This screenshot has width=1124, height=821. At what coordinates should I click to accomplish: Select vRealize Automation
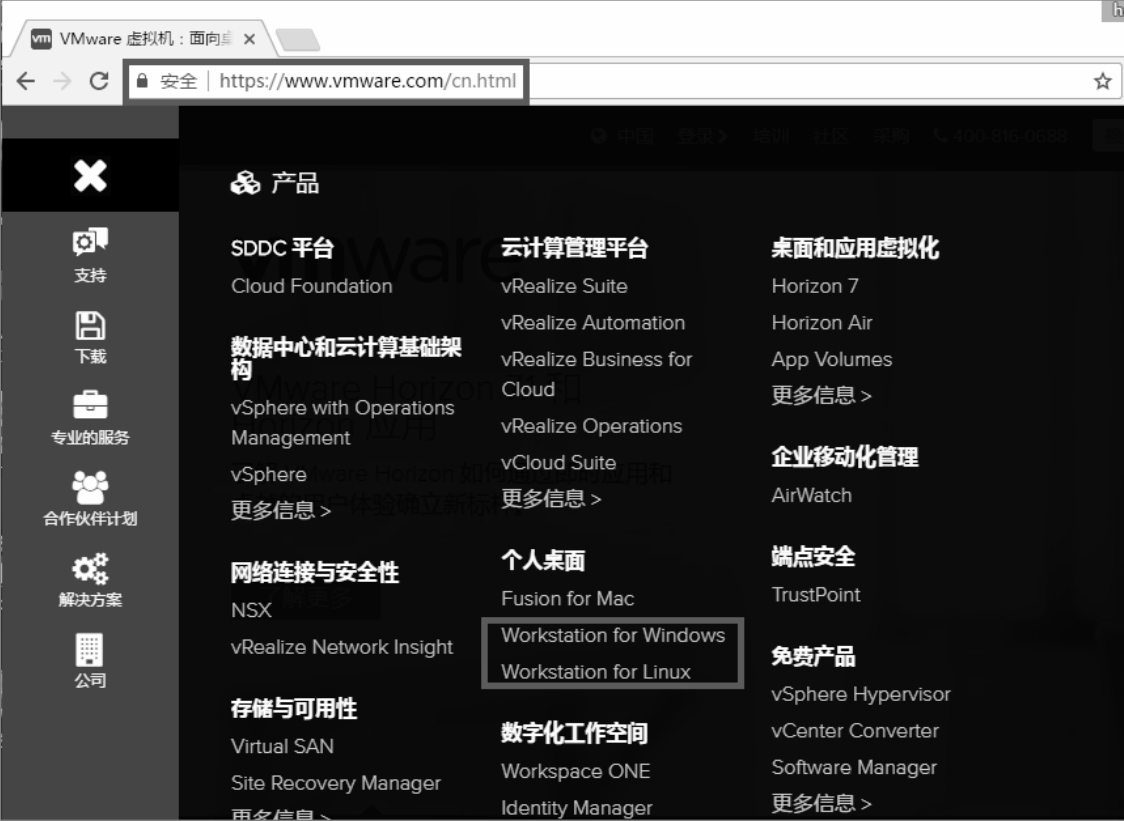(593, 323)
